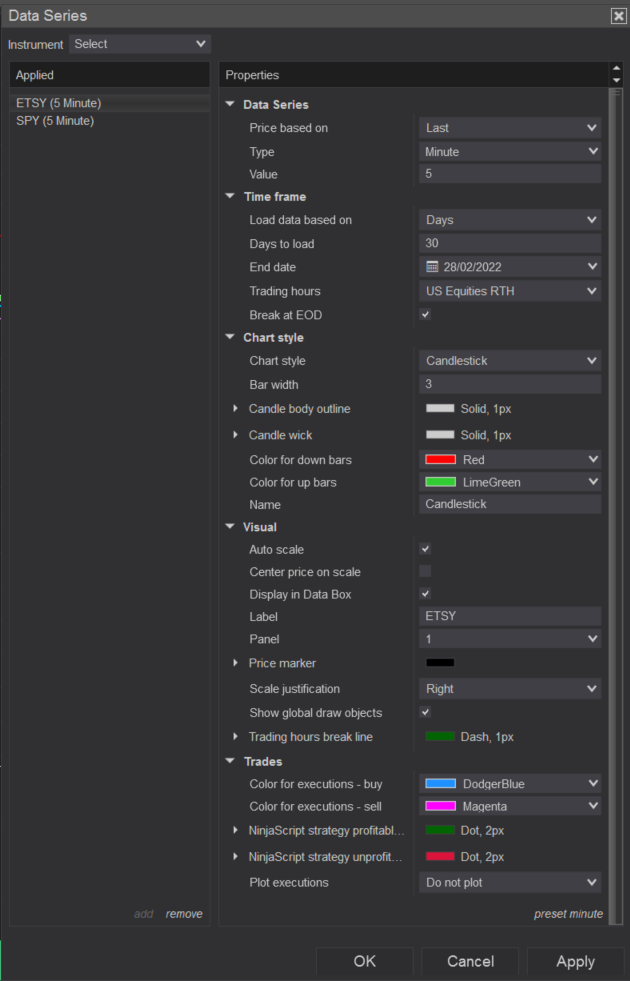This screenshot has height=981, width=630.
Task: Expand the Candle body outline settings
Action: pyautogui.click(x=236, y=409)
